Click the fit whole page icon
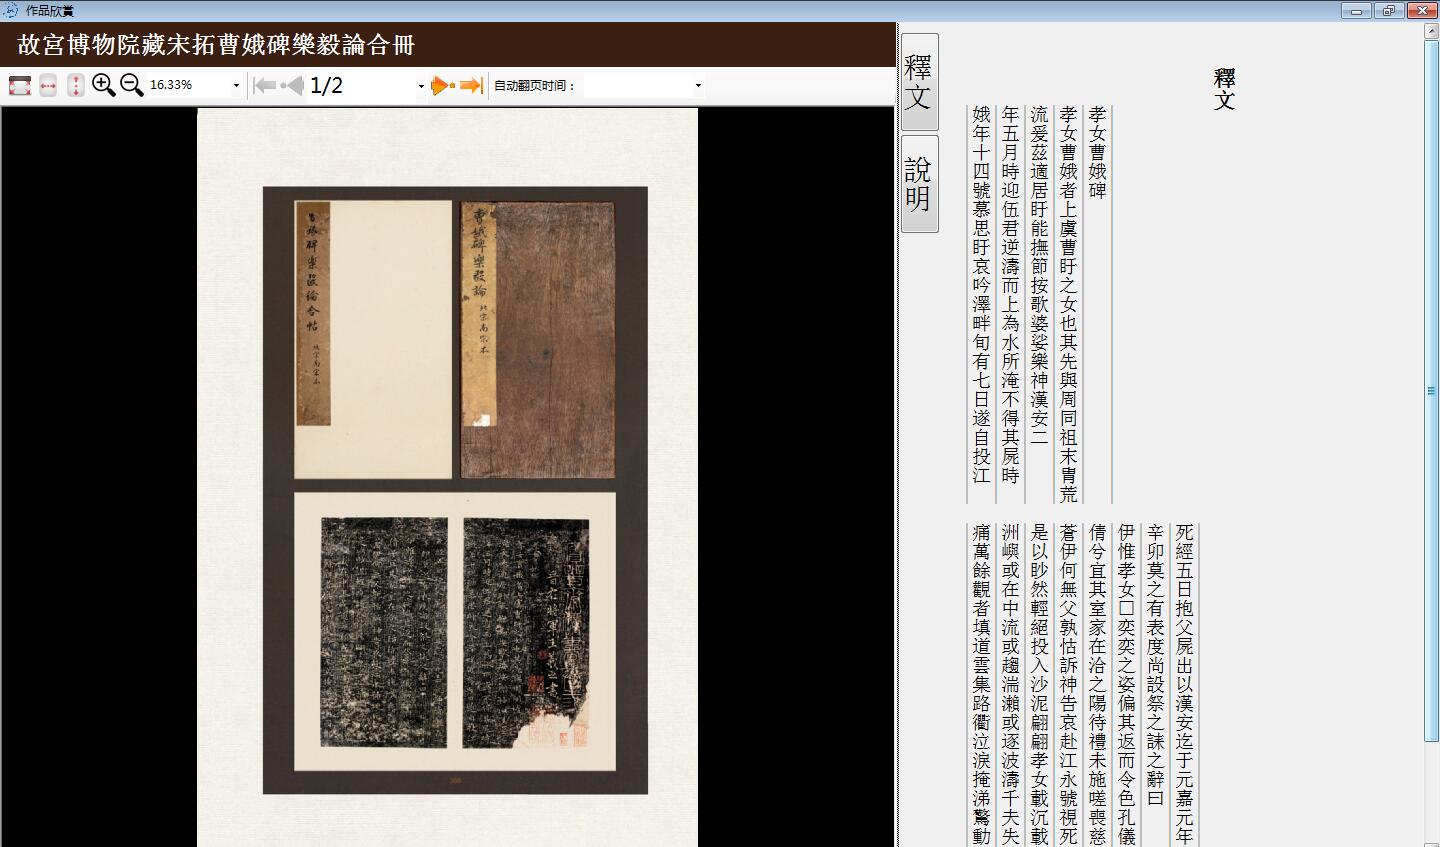This screenshot has height=847, width=1440. click(x=20, y=86)
